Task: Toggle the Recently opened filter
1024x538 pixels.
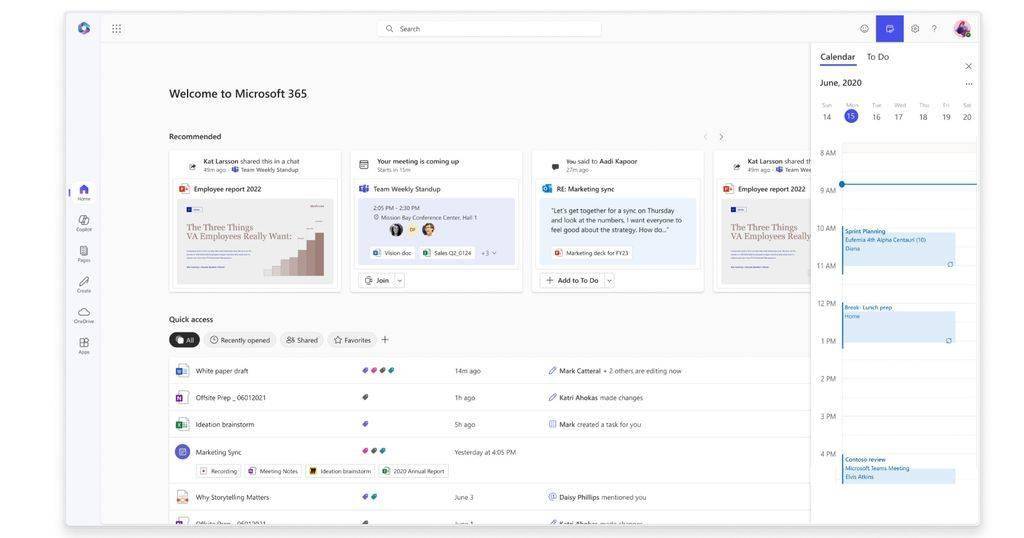Action: click(x=240, y=340)
